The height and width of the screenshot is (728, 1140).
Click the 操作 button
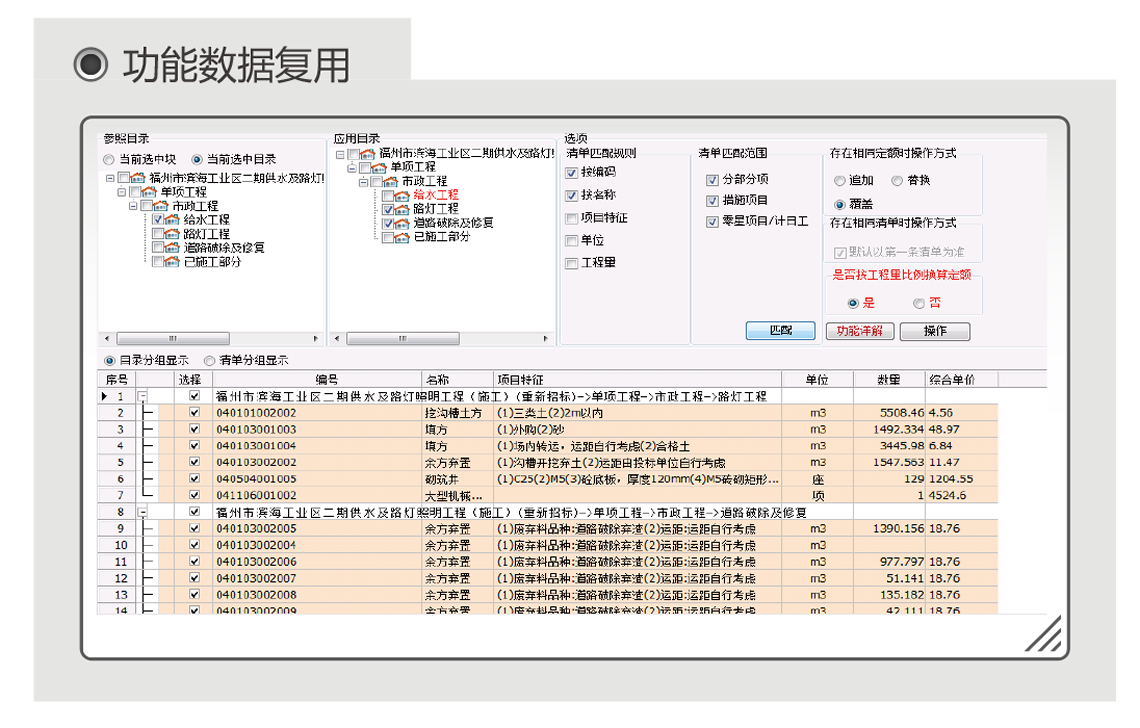click(935, 331)
